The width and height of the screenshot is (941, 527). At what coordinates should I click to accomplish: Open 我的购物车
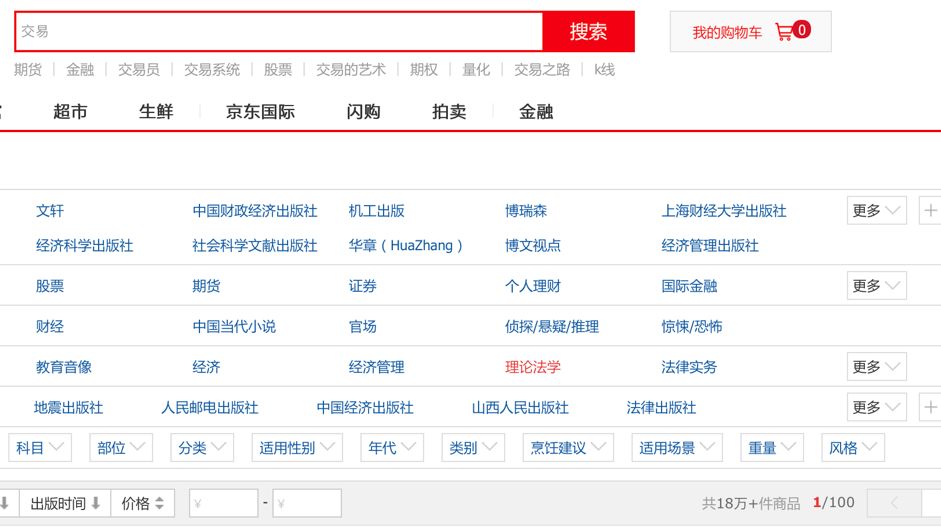pyautogui.click(x=750, y=32)
